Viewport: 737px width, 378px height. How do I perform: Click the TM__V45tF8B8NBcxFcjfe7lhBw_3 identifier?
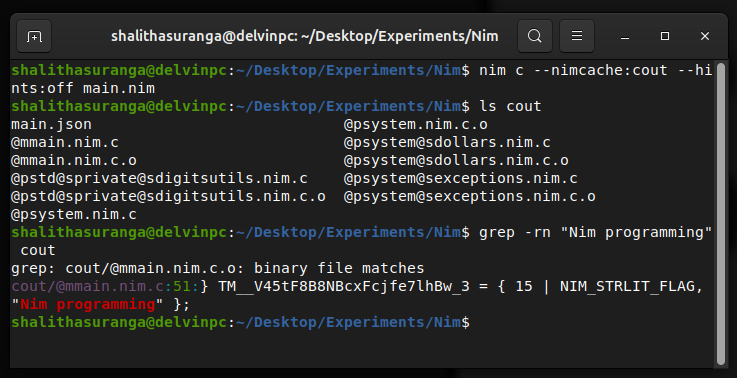[x=344, y=286]
